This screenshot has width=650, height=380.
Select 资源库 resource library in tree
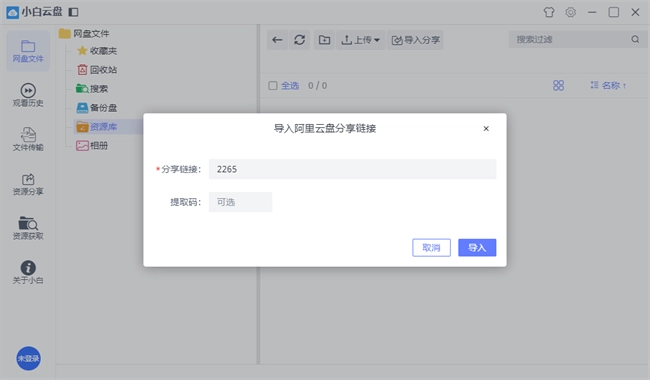103,126
